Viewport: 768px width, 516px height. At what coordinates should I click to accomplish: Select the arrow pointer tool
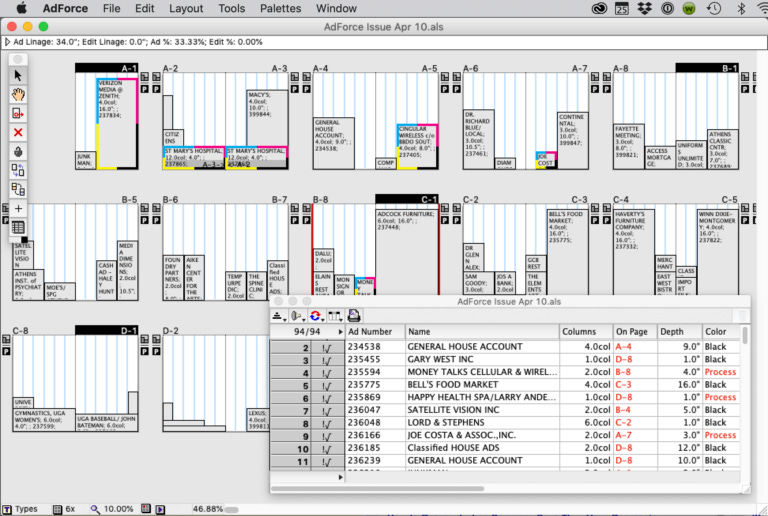tap(18, 76)
